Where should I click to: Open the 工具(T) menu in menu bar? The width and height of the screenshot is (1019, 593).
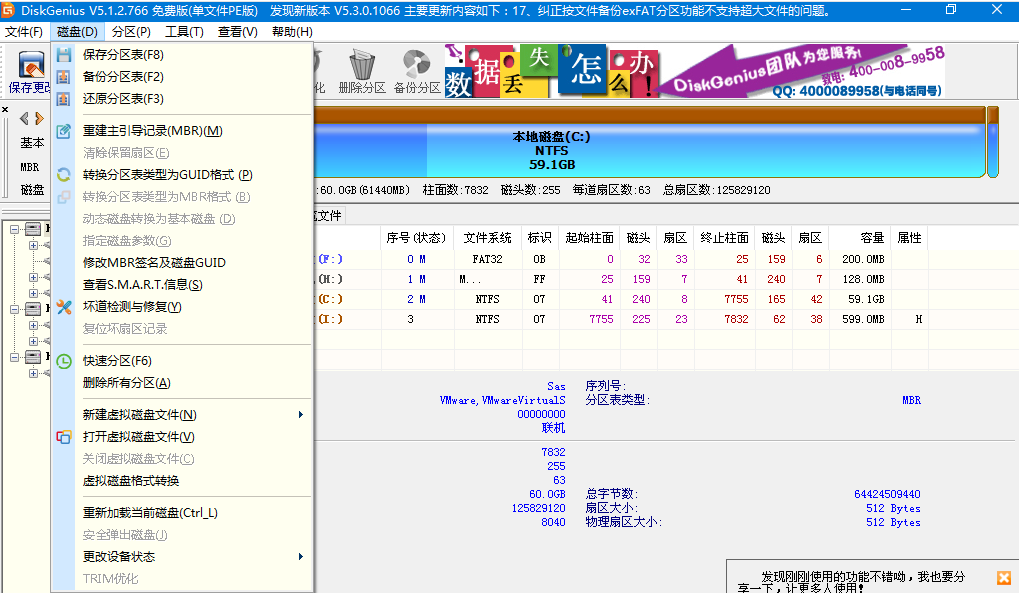pos(184,32)
